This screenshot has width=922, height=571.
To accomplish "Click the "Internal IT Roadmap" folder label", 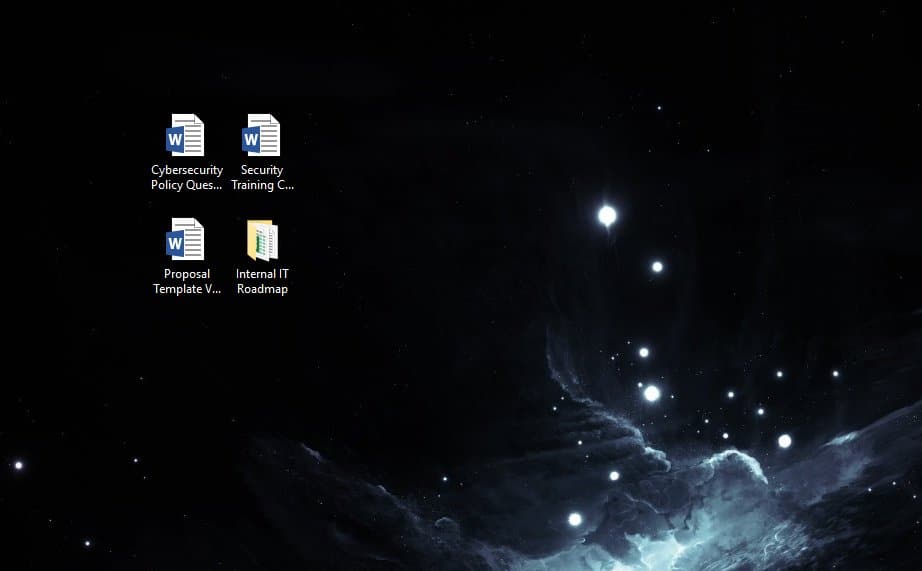I will click(x=262, y=281).
